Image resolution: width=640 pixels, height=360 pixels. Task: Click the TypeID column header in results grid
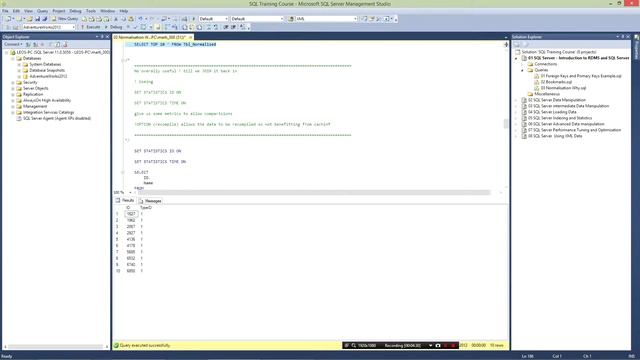pyautogui.click(x=146, y=207)
